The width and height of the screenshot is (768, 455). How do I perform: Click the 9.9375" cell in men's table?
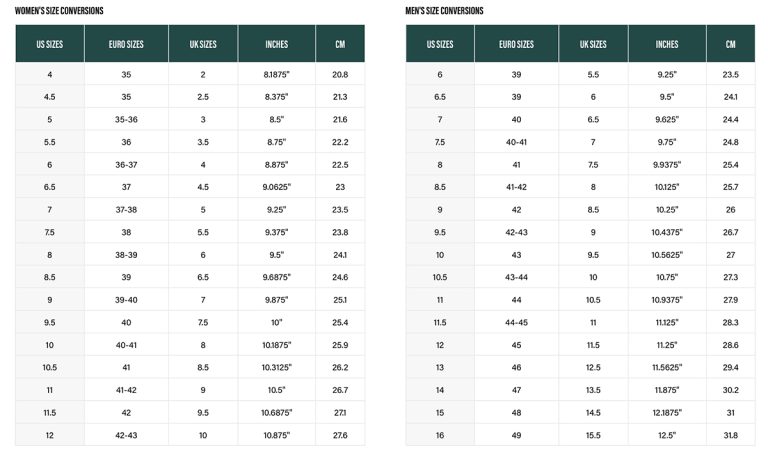tap(667, 165)
